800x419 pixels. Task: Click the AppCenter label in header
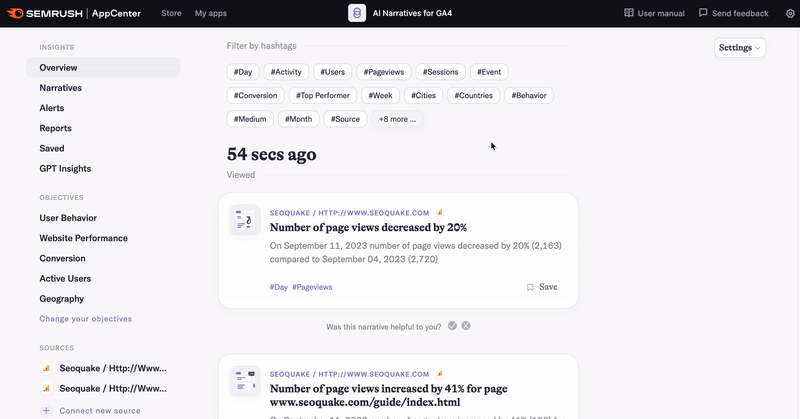pos(116,13)
